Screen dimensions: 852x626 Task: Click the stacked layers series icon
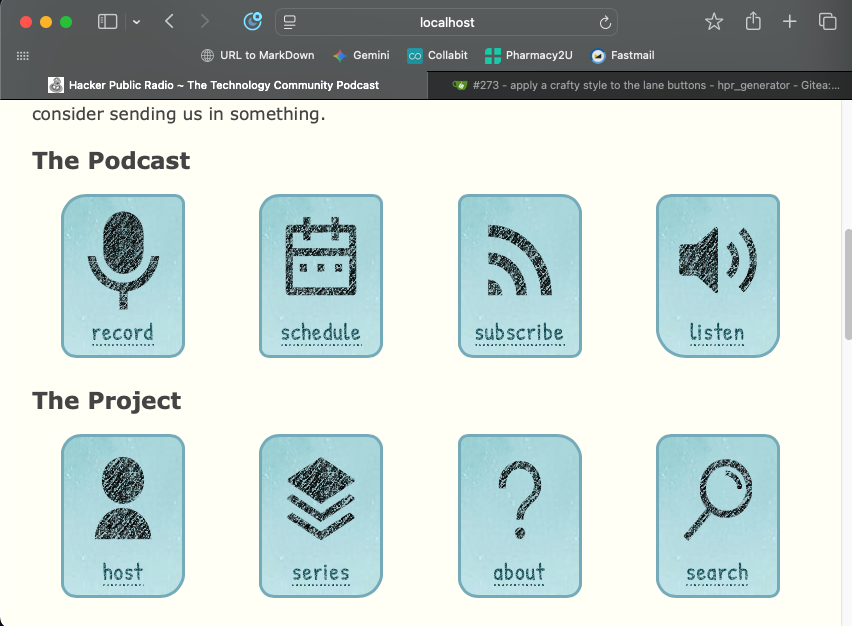320,497
